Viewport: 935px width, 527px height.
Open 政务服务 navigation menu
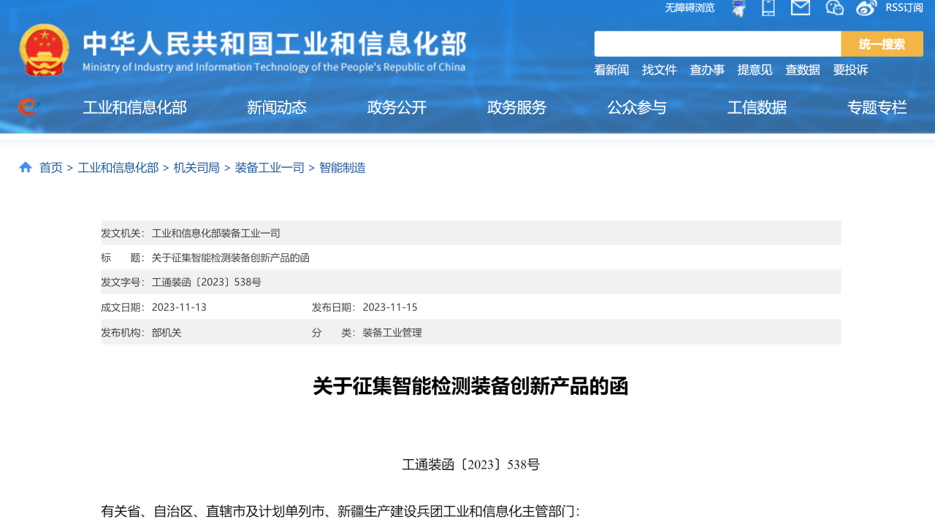516,107
